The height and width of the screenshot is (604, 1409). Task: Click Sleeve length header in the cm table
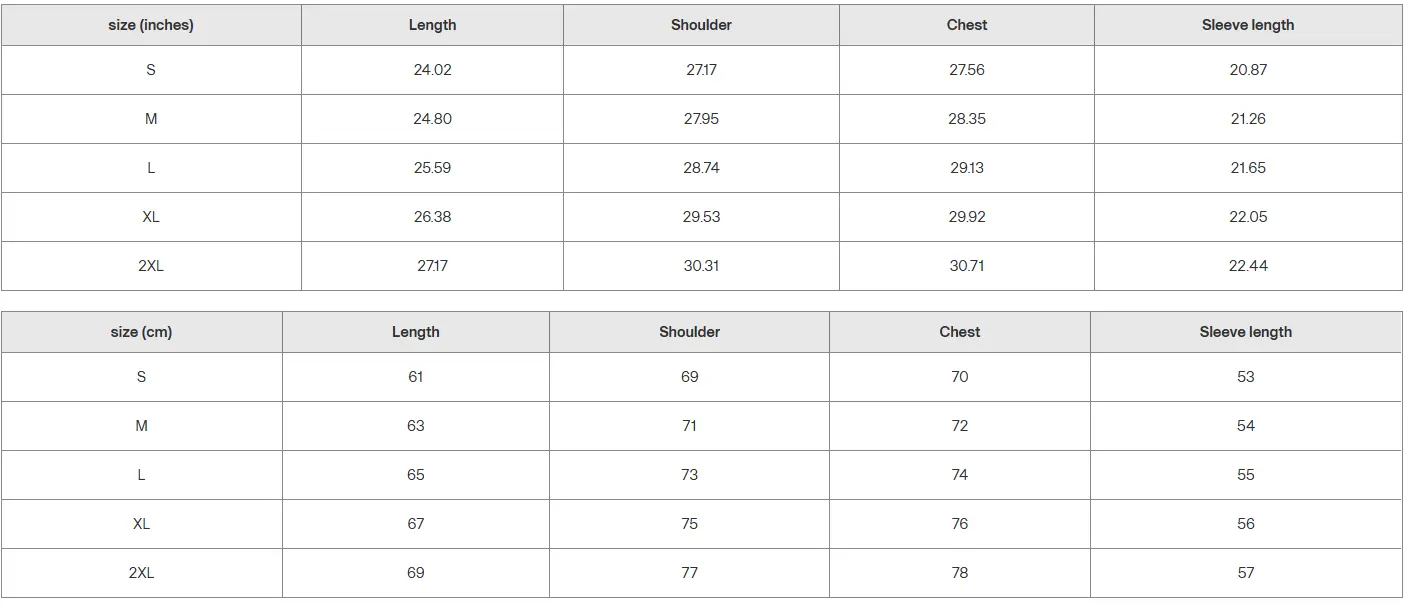[x=1245, y=332]
